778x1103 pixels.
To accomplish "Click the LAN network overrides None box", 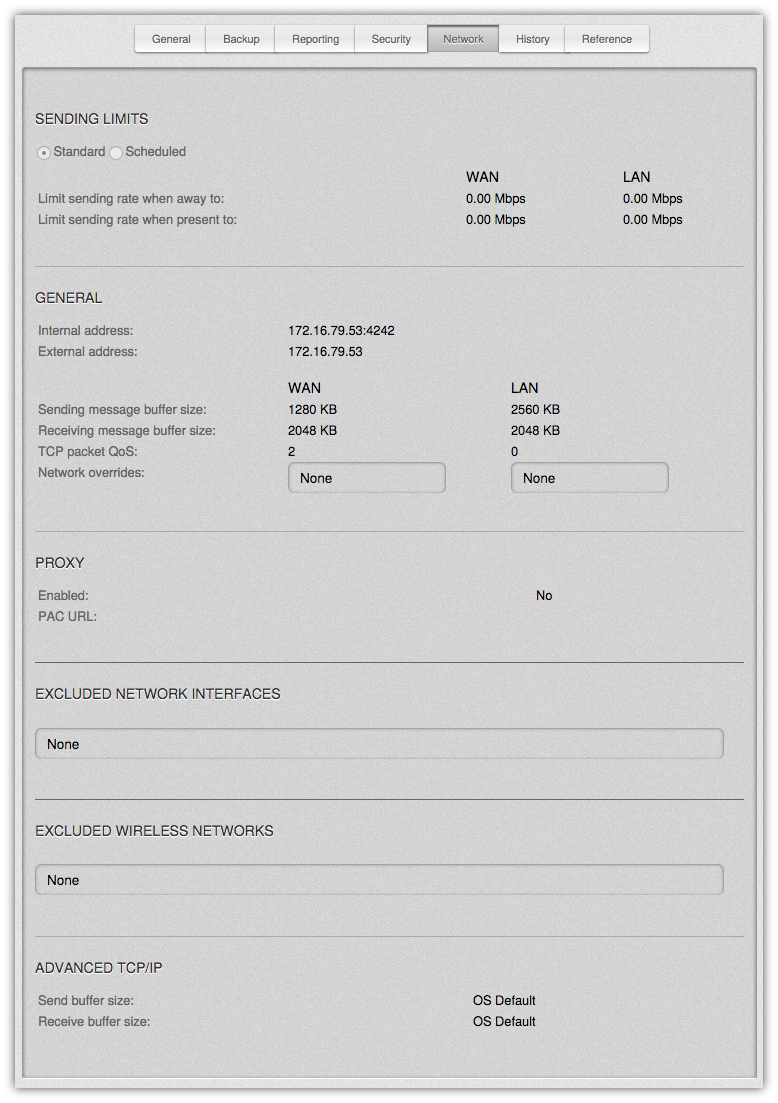I will [589, 478].
